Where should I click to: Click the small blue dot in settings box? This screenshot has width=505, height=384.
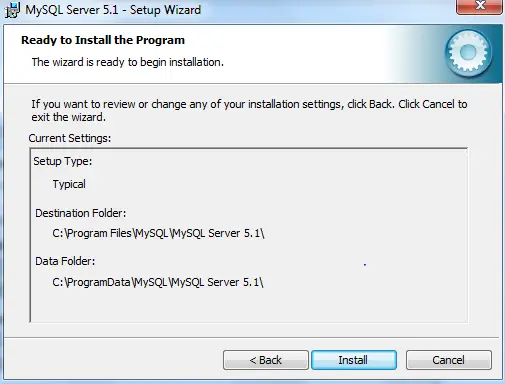pyautogui.click(x=365, y=265)
